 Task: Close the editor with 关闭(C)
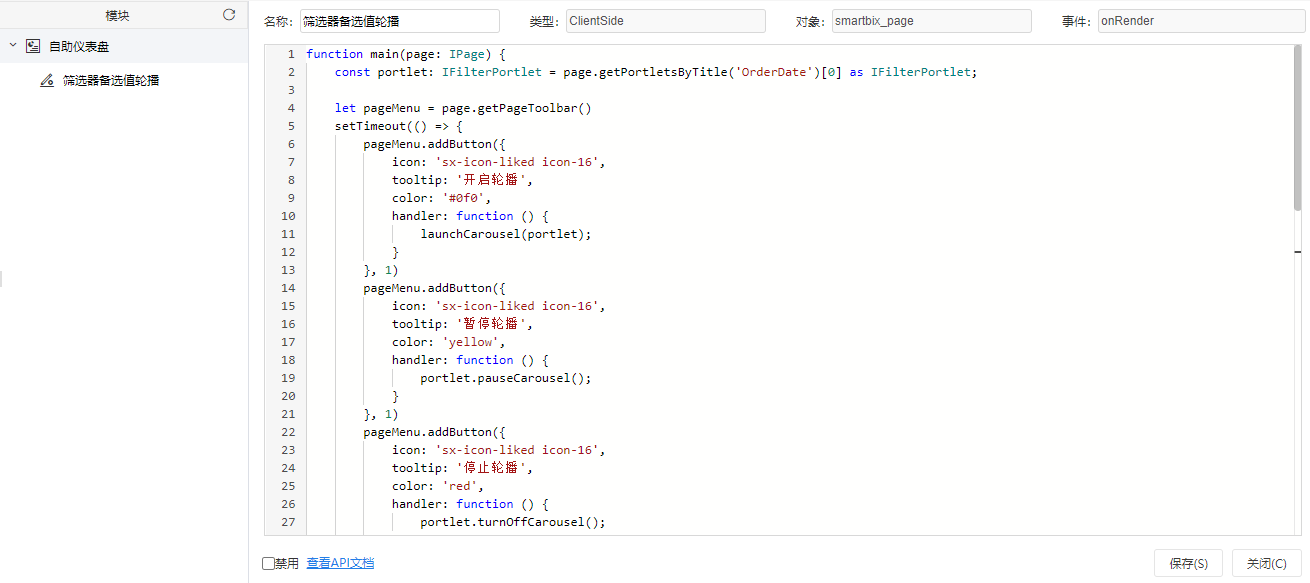1267,563
